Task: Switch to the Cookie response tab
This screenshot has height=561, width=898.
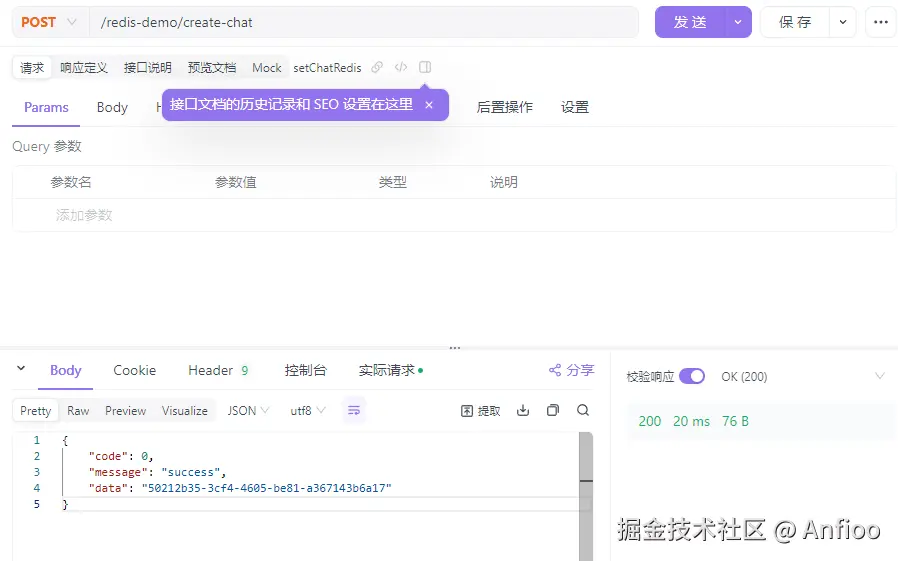Action: coord(135,370)
